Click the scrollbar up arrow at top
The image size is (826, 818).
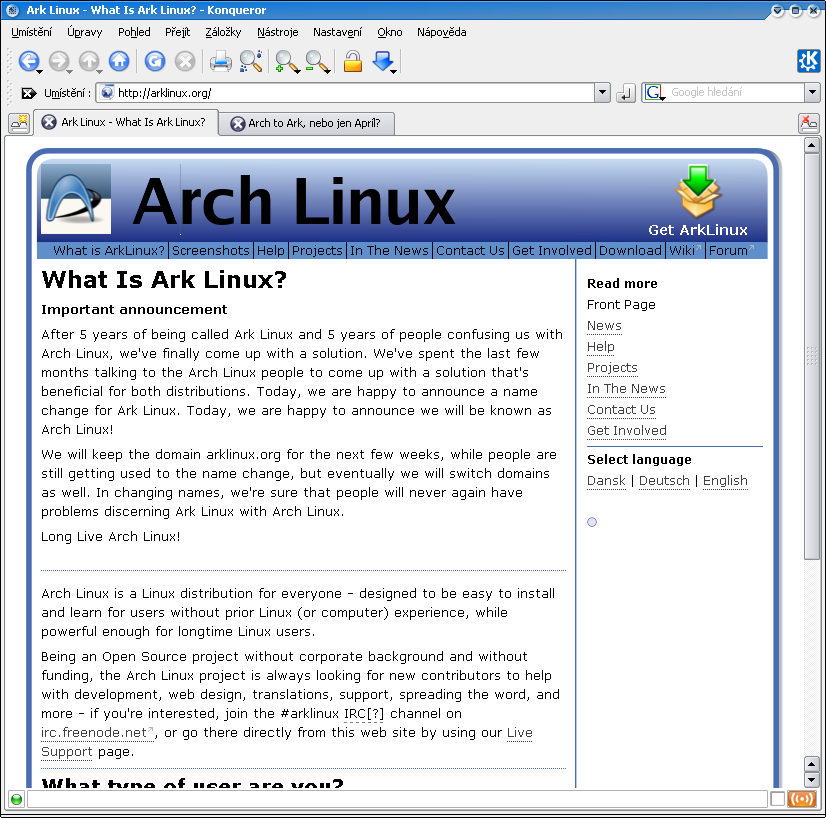812,145
